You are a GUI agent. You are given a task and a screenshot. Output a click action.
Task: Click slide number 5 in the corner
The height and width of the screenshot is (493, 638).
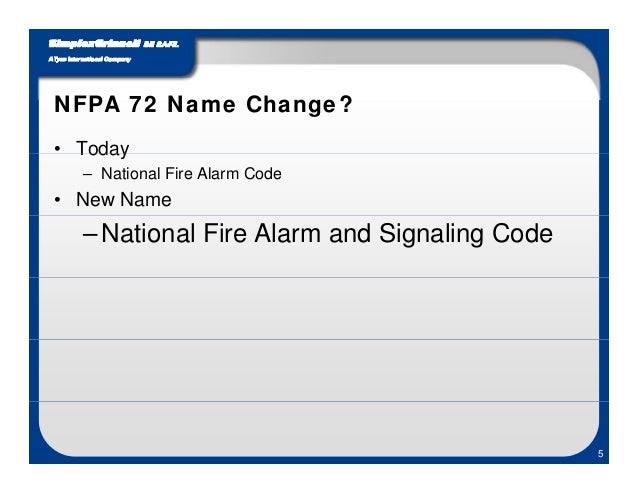coord(599,455)
